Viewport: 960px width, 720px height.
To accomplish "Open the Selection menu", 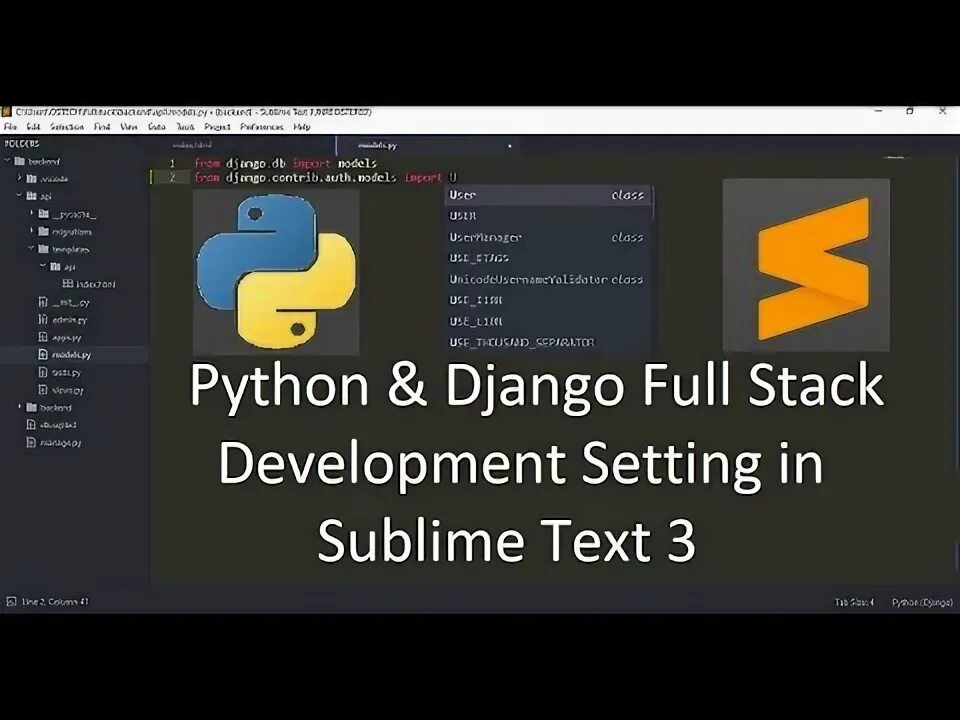I will point(67,127).
